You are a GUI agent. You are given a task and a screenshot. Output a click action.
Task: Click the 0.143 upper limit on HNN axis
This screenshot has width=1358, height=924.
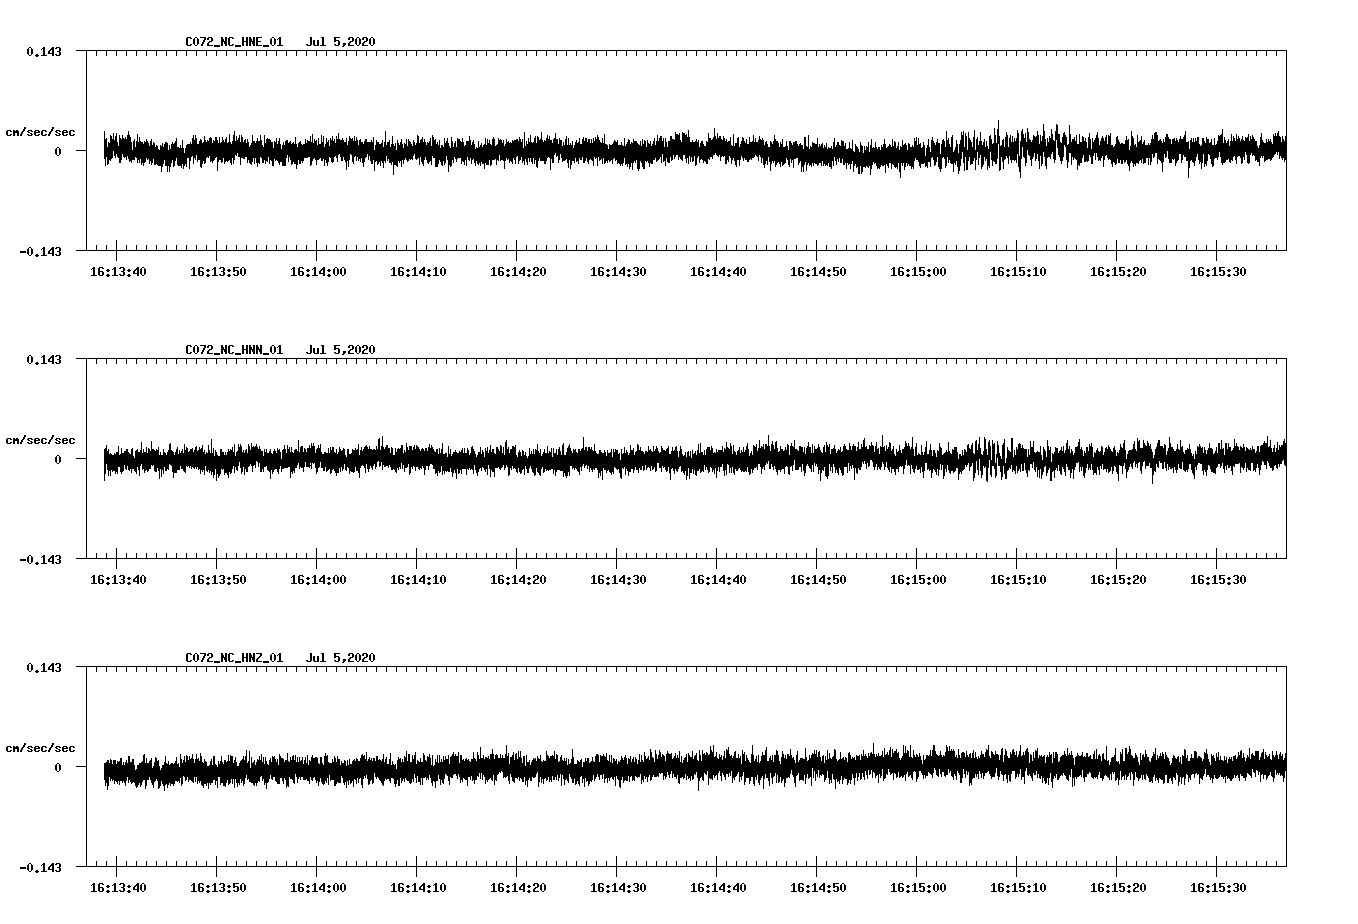pyautogui.click(x=43, y=359)
